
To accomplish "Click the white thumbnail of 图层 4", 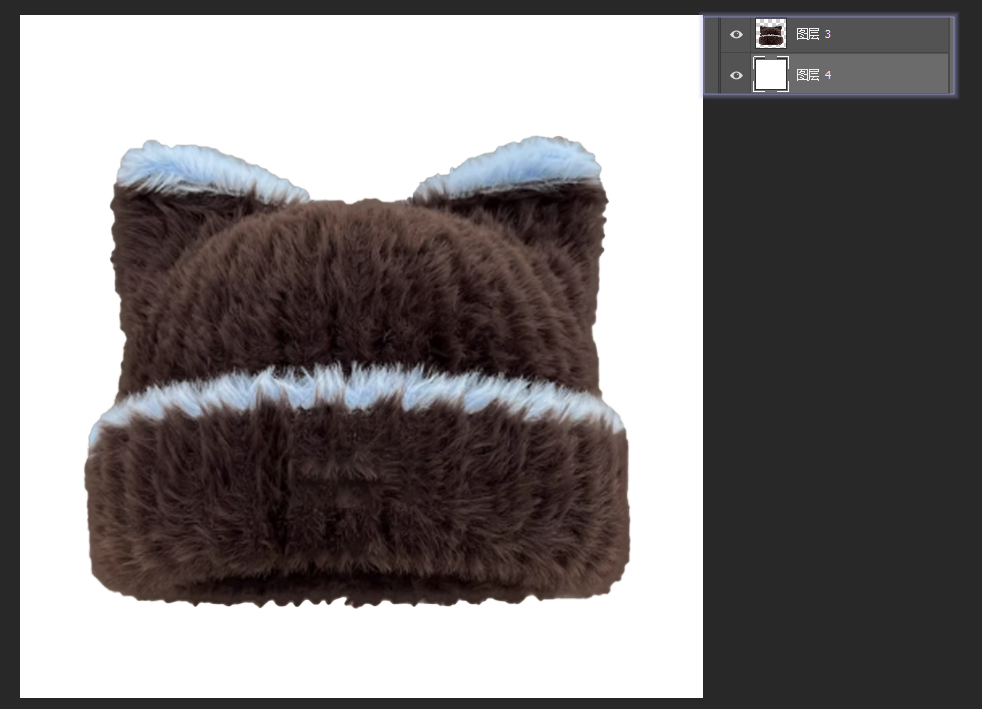I will pos(771,75).
